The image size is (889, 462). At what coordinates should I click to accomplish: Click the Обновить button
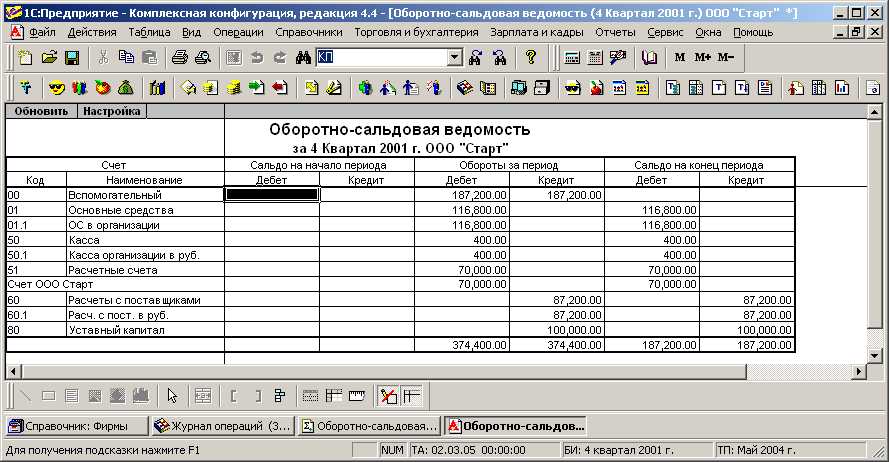(x=41, y=111)
